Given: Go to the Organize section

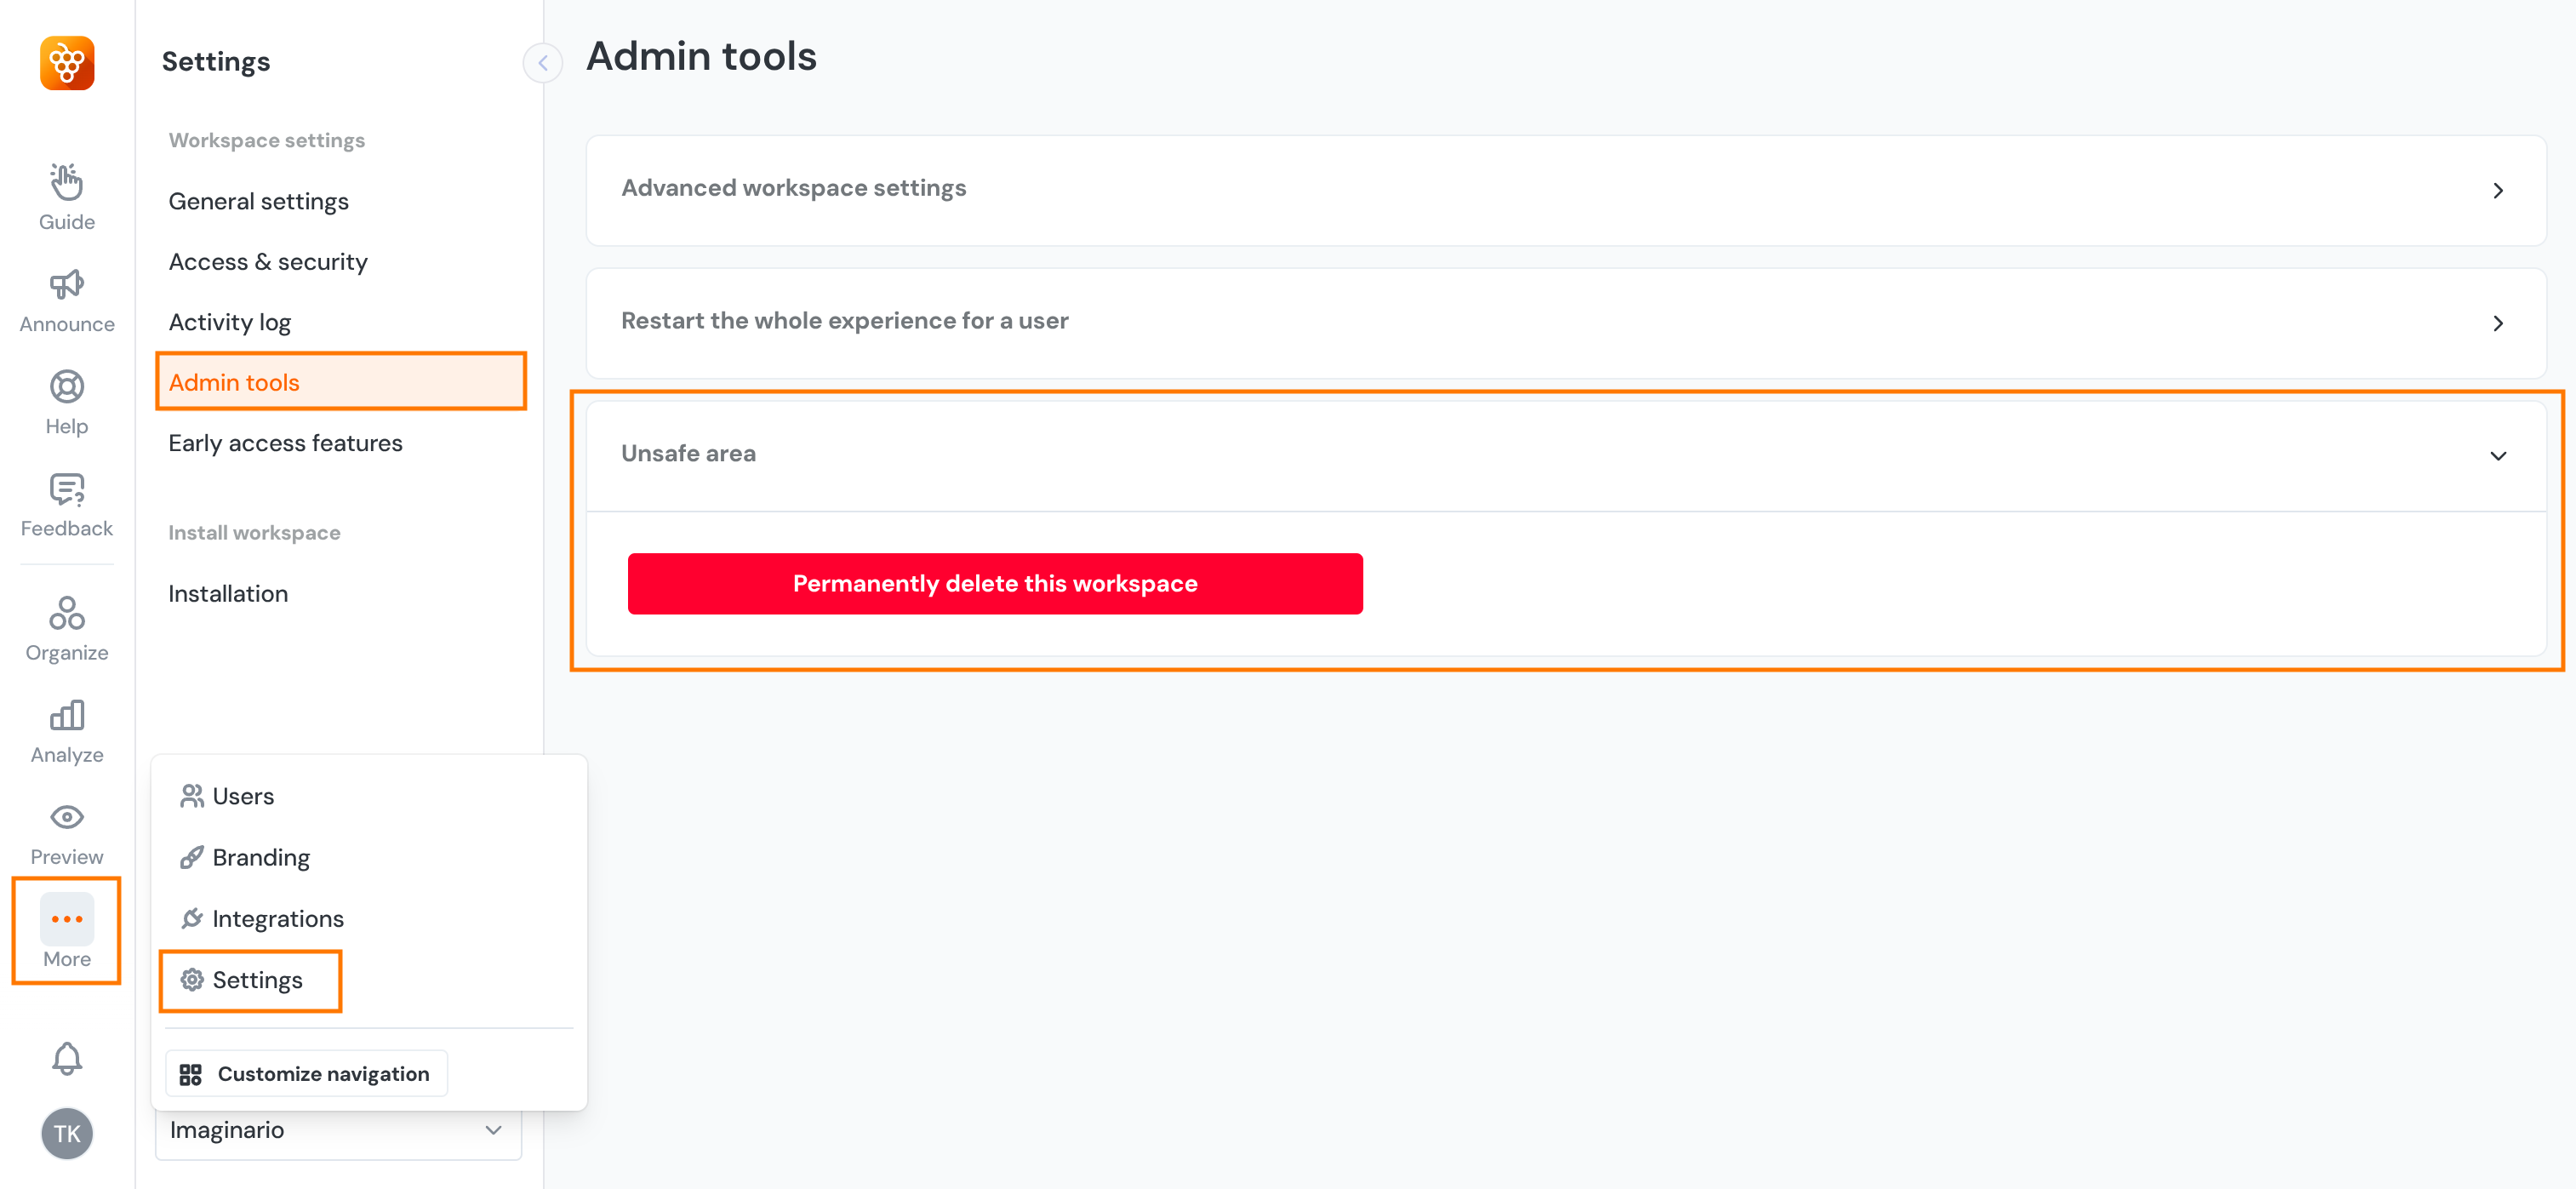Looking at the screenshot, I should click(x=67, y=628).
